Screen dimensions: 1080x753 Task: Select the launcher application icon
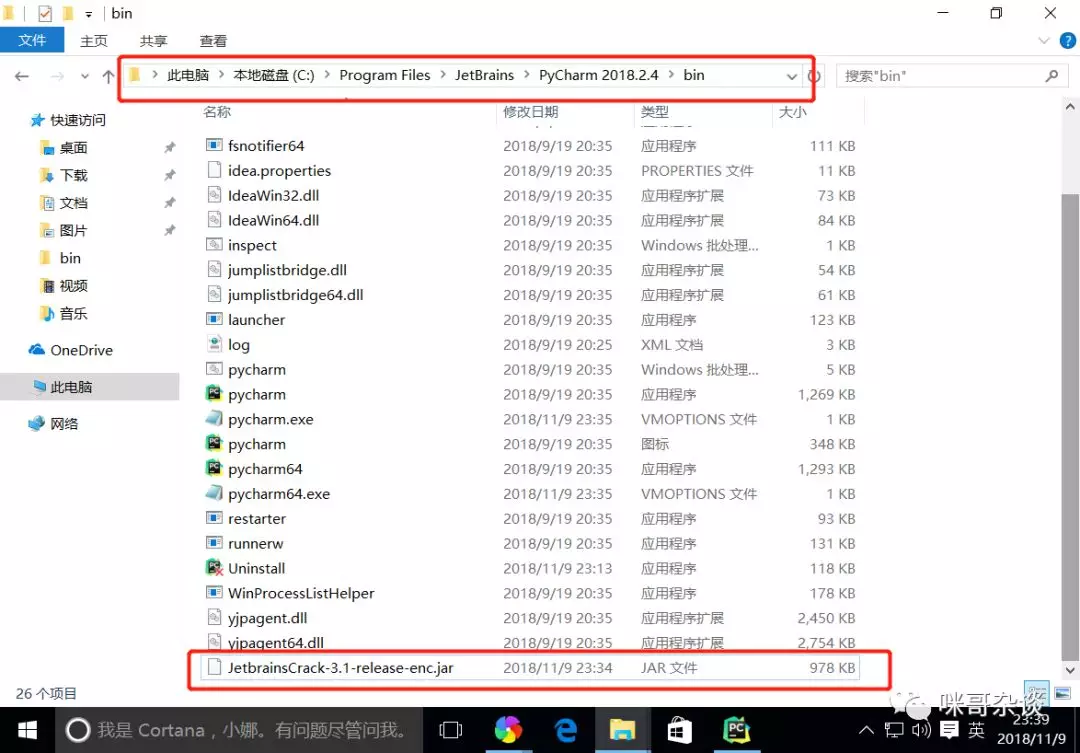(x=214, y=319)
